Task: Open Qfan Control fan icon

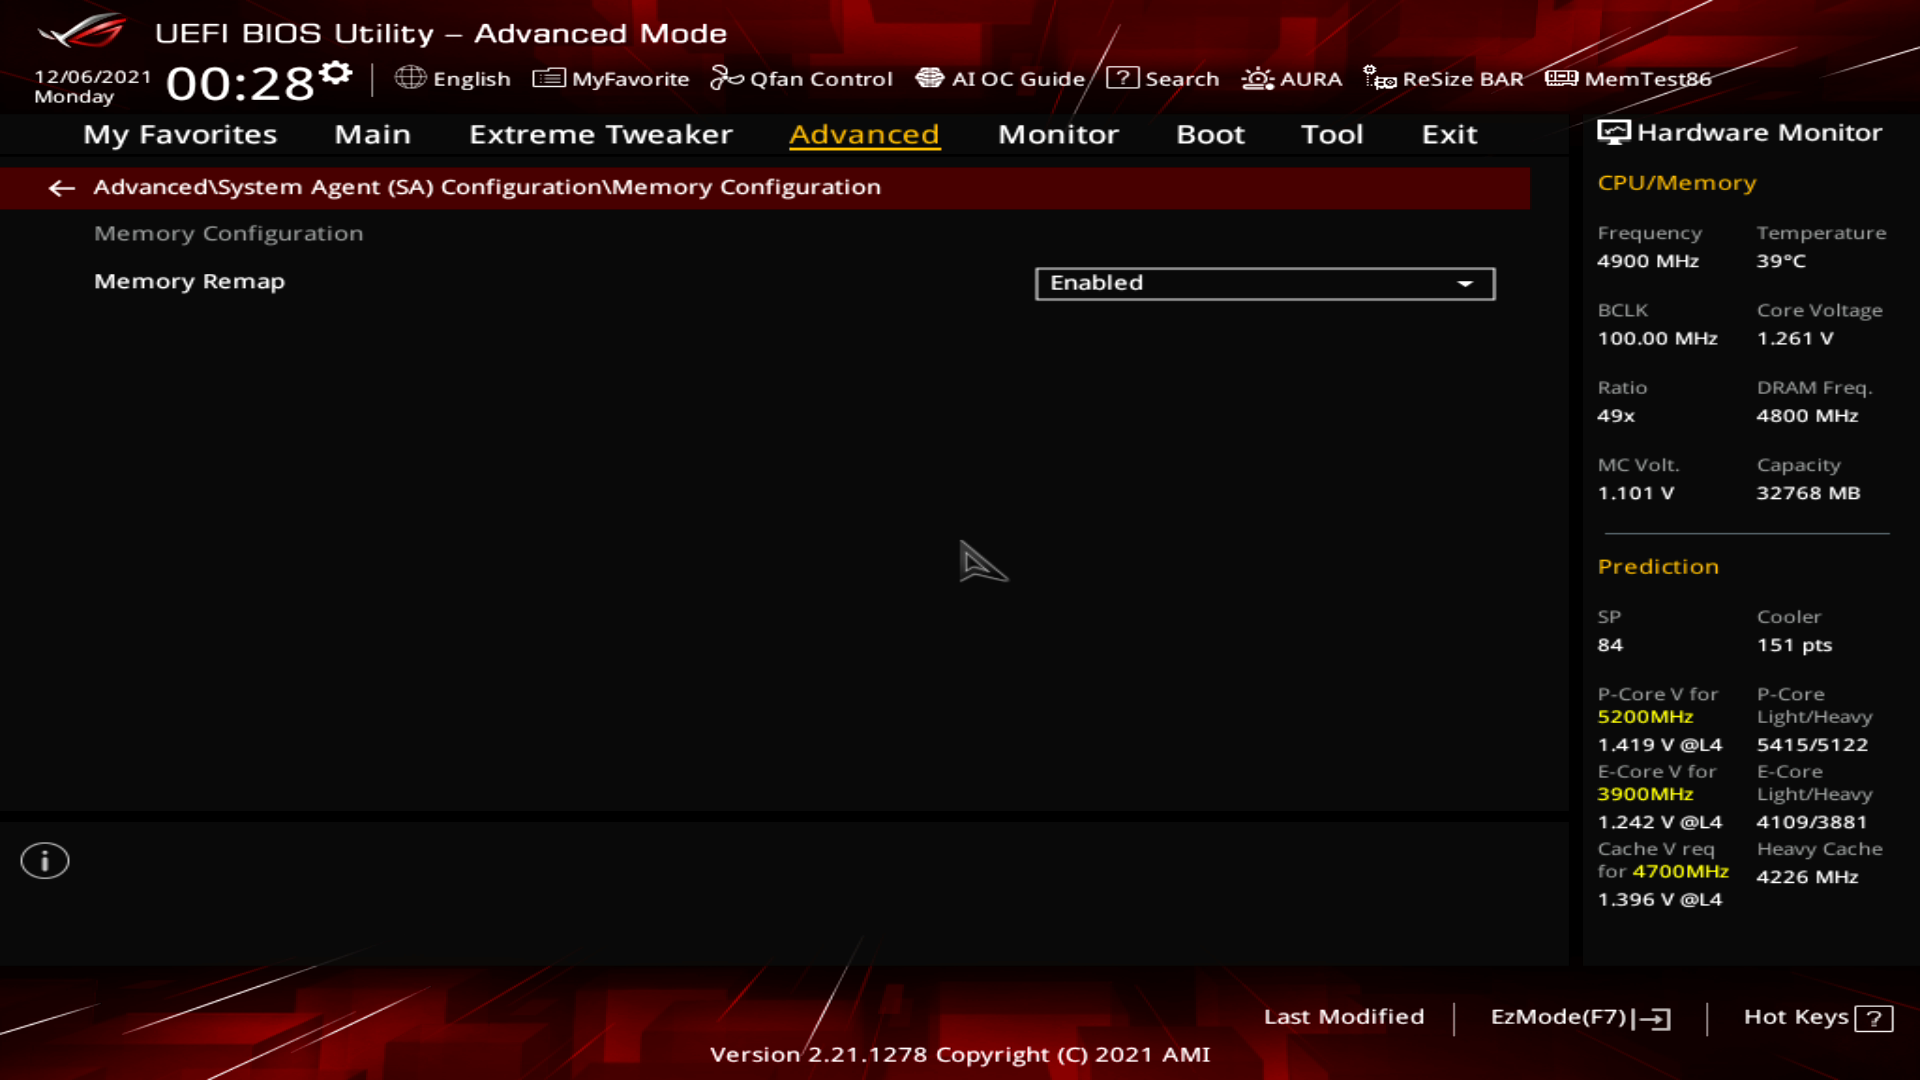Action: tap(726, 78)
